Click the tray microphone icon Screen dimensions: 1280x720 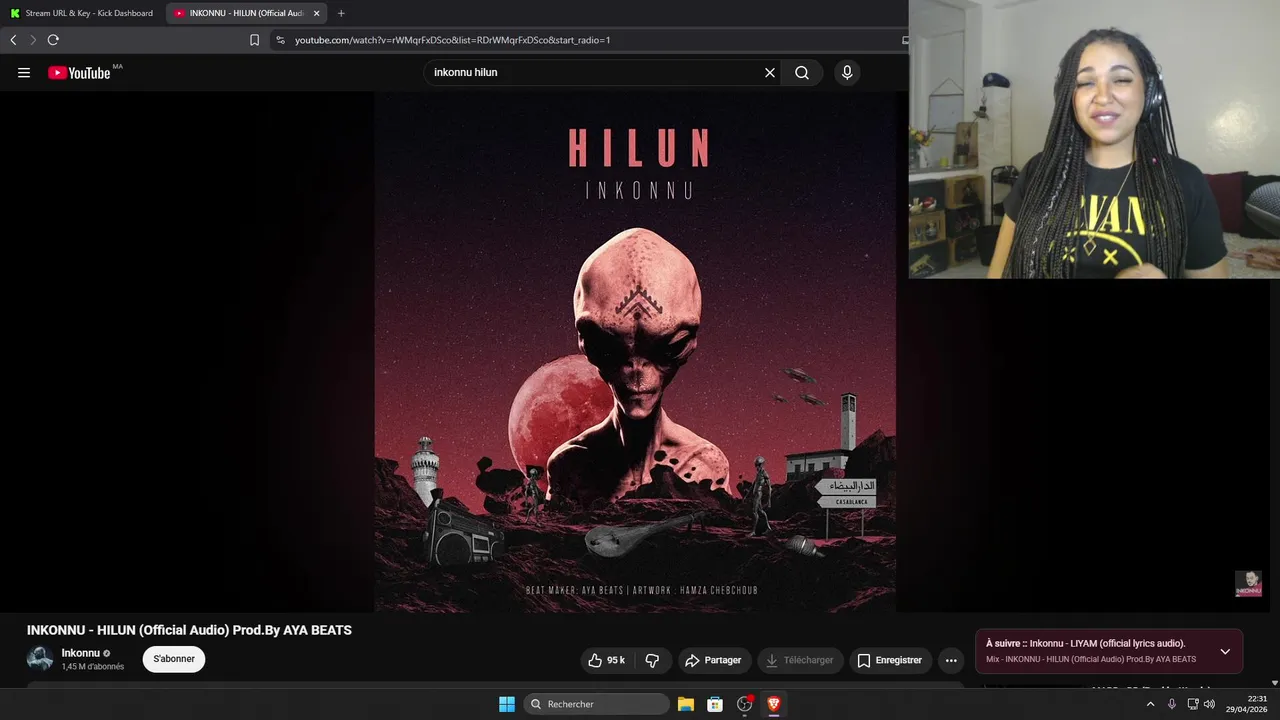pos(1172,704)
